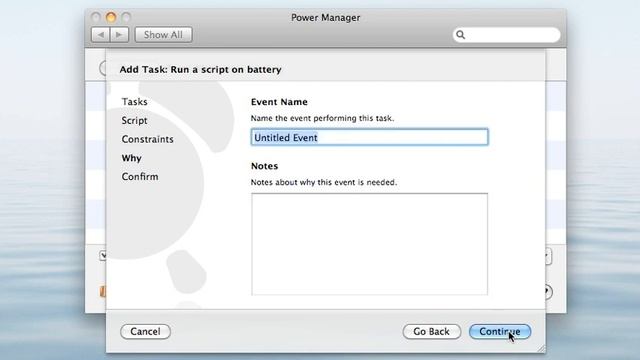The width and height of the screenshot is (640, 360).
Task: Cancel the Add Task dialog
Action: [145, 331]
